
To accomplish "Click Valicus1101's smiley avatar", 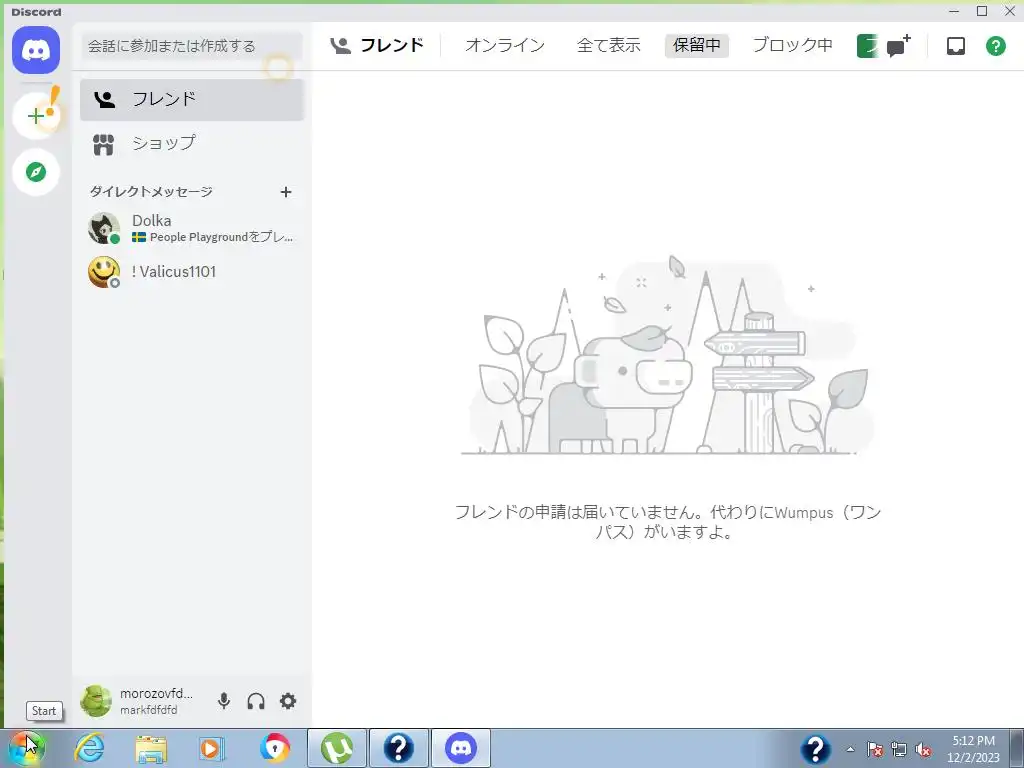I will [x=104, y=272].
